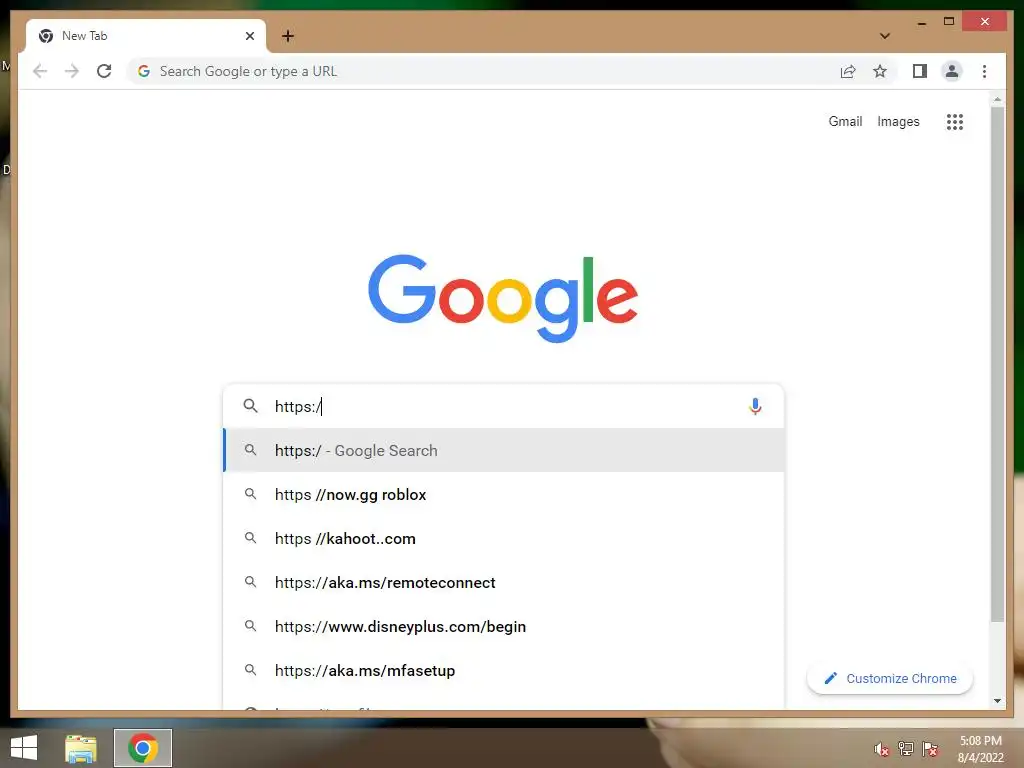Click the scrollbar up arrow
This screenshot has width=1024, height=768.
(x=997, y=100)
